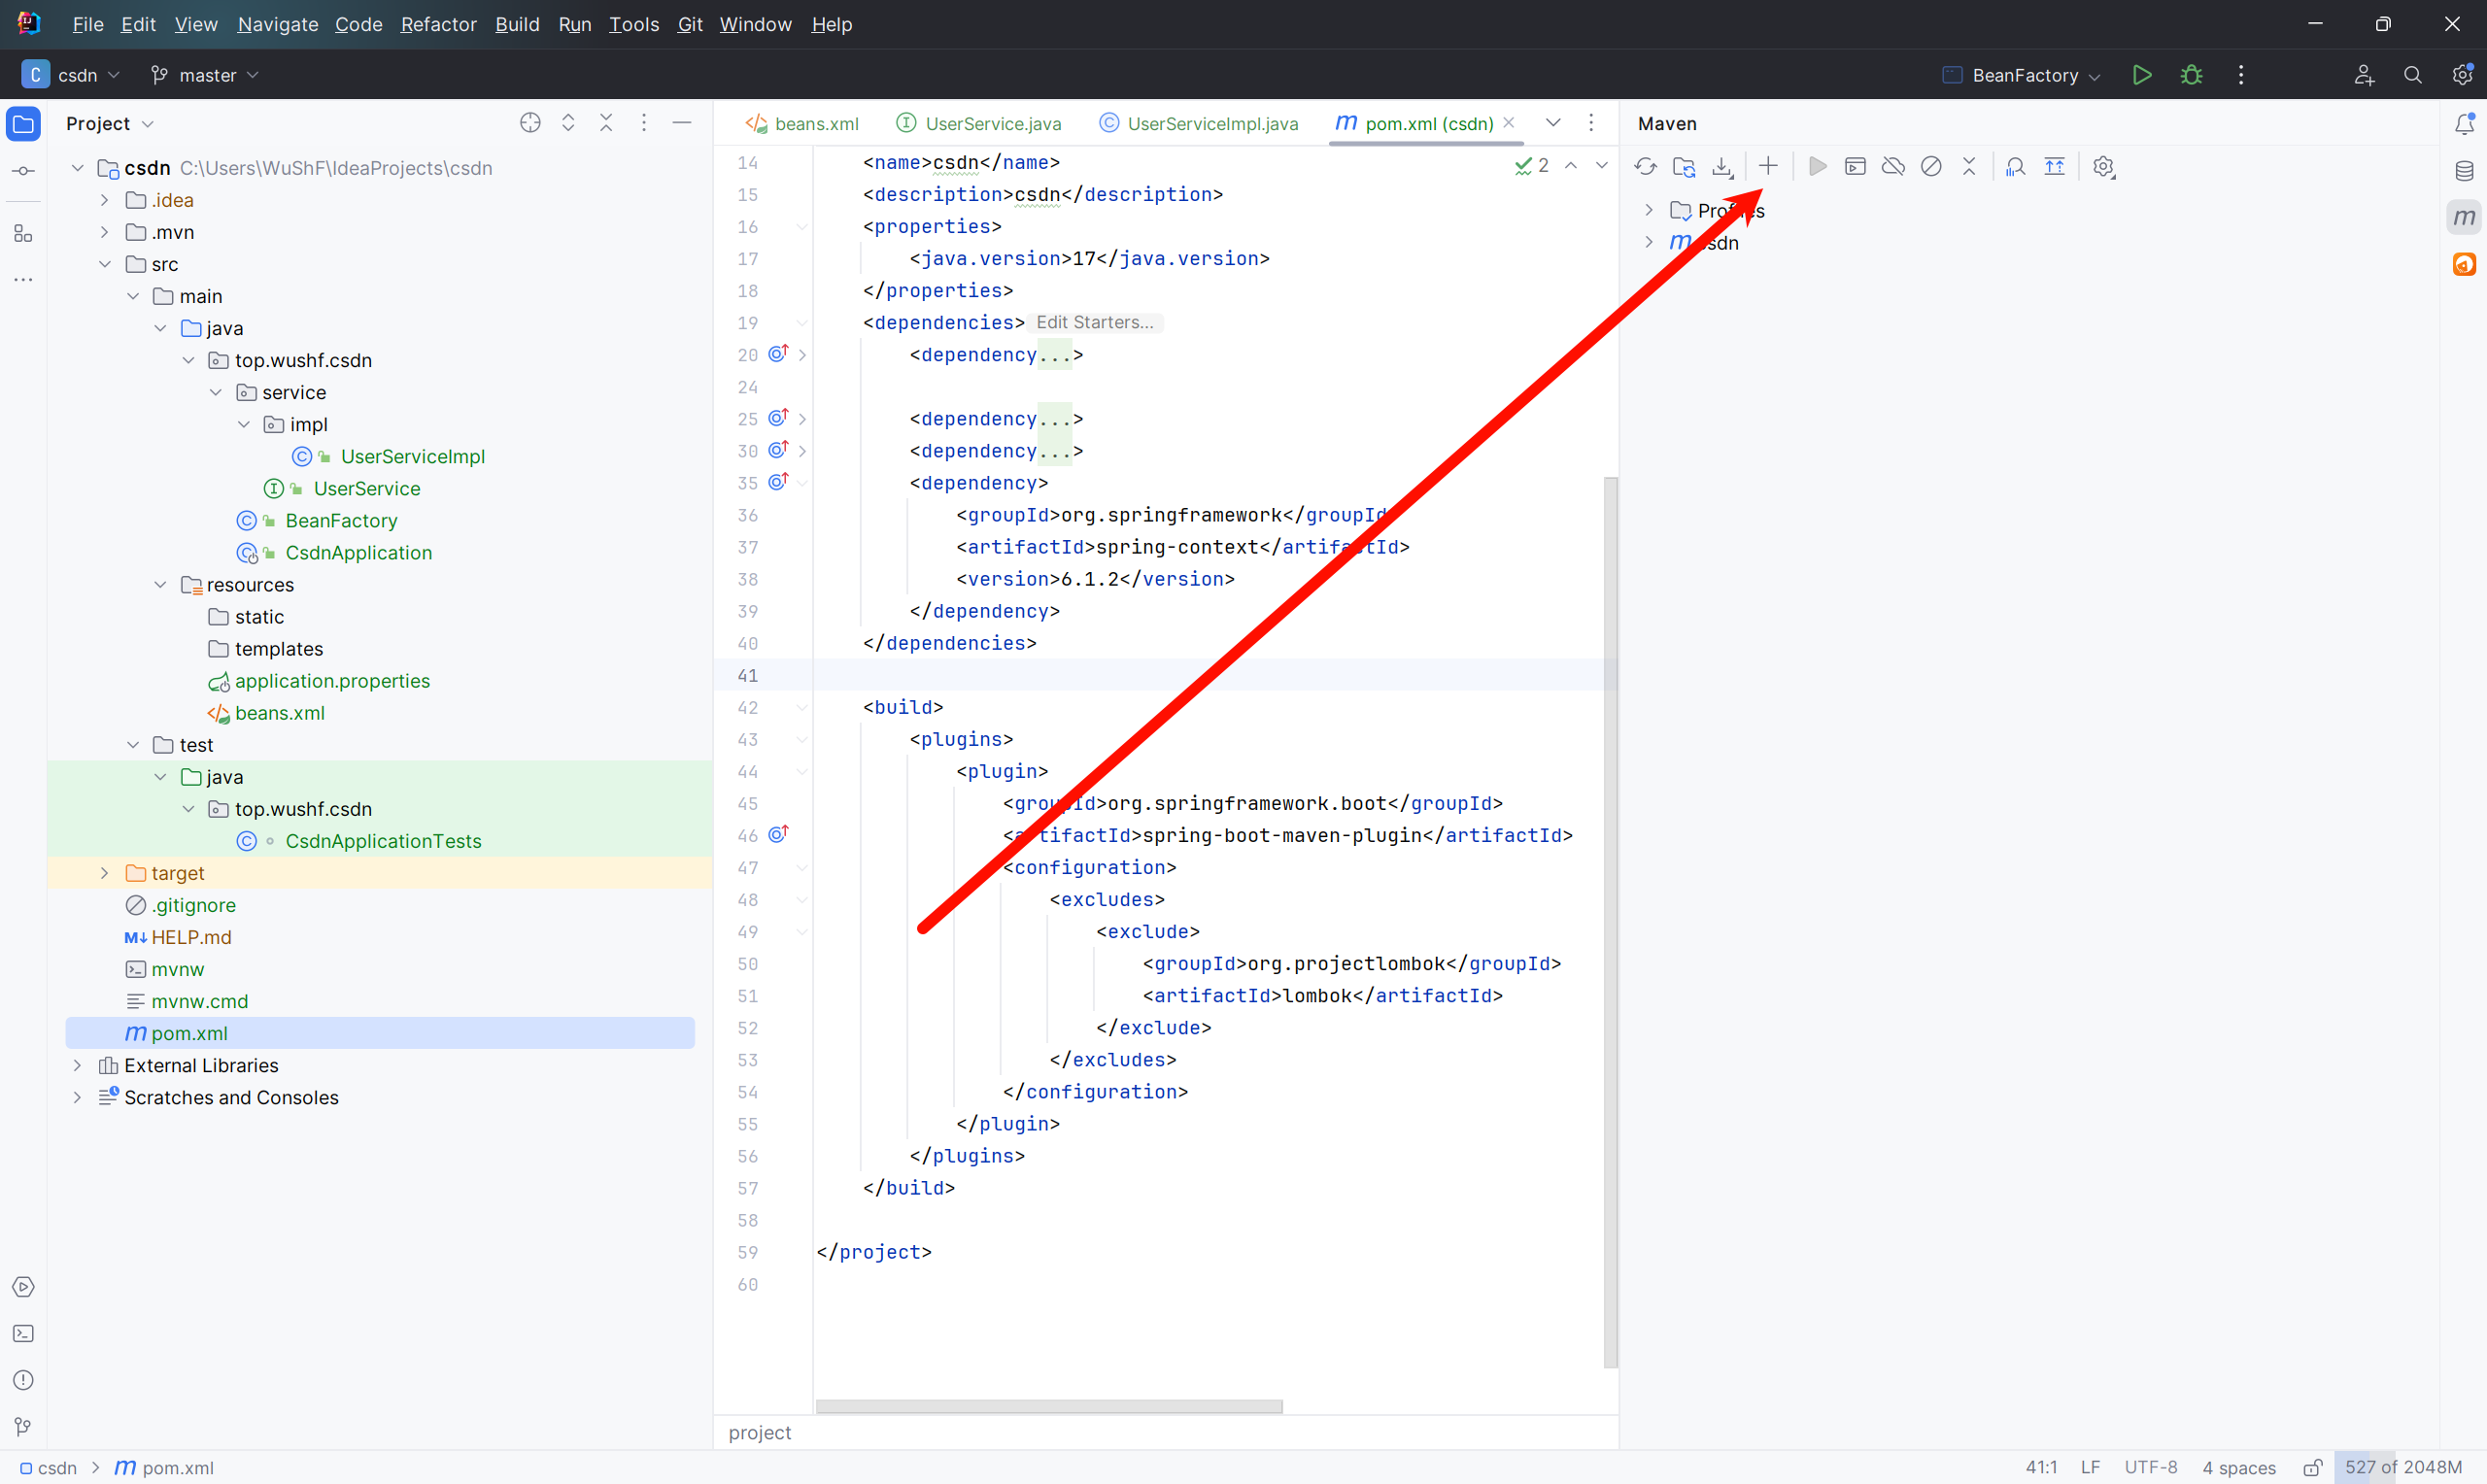
Task: Collapse the resources folder node
Action: (160, 585)
